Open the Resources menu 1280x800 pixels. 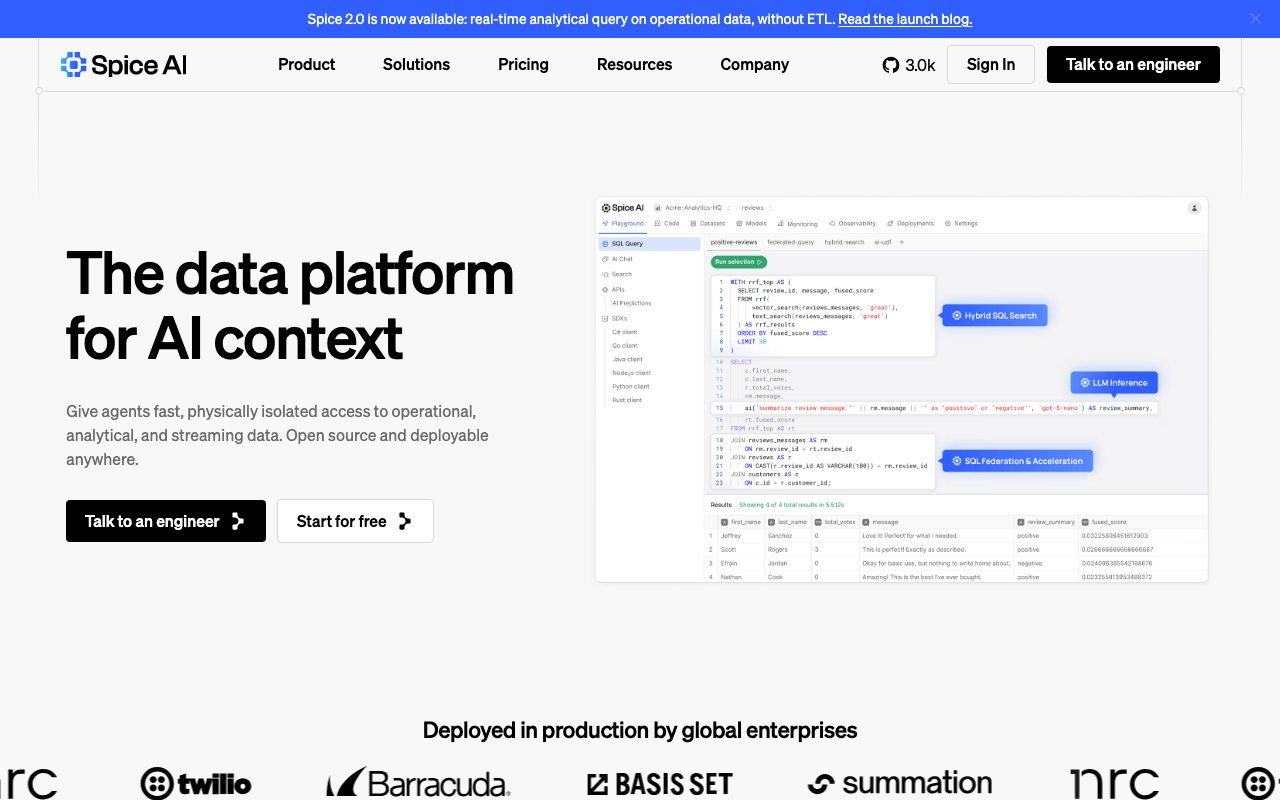(634, 64)
